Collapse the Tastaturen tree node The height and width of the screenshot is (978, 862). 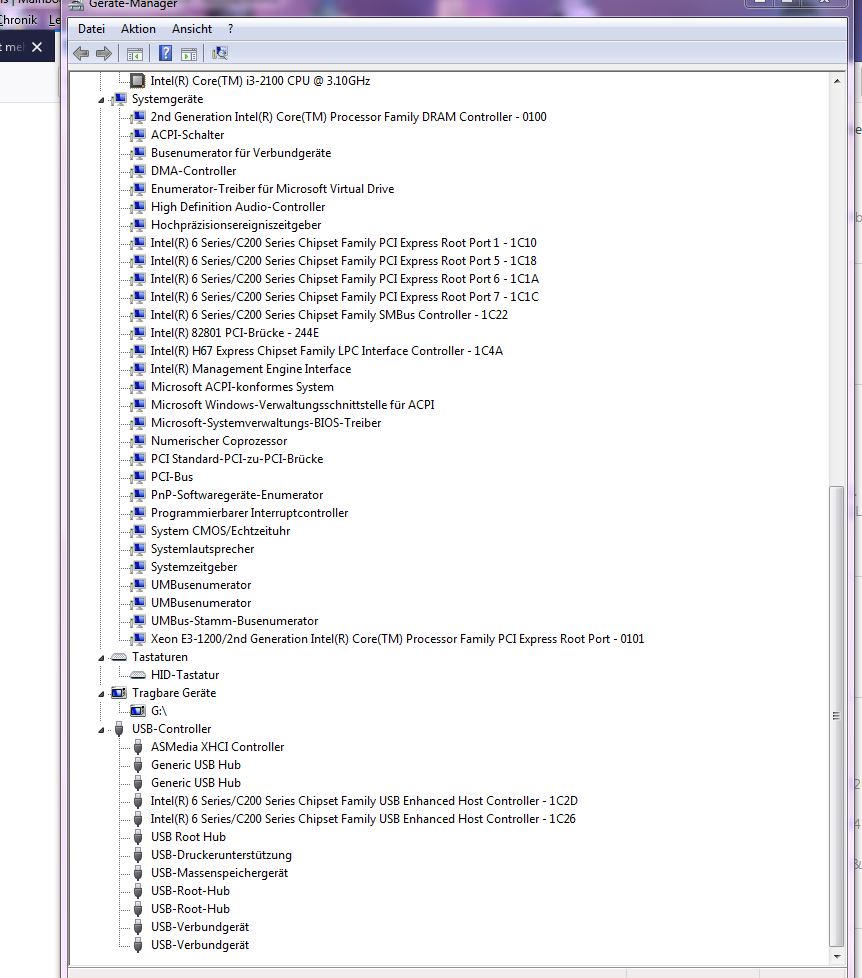(101, 658)
